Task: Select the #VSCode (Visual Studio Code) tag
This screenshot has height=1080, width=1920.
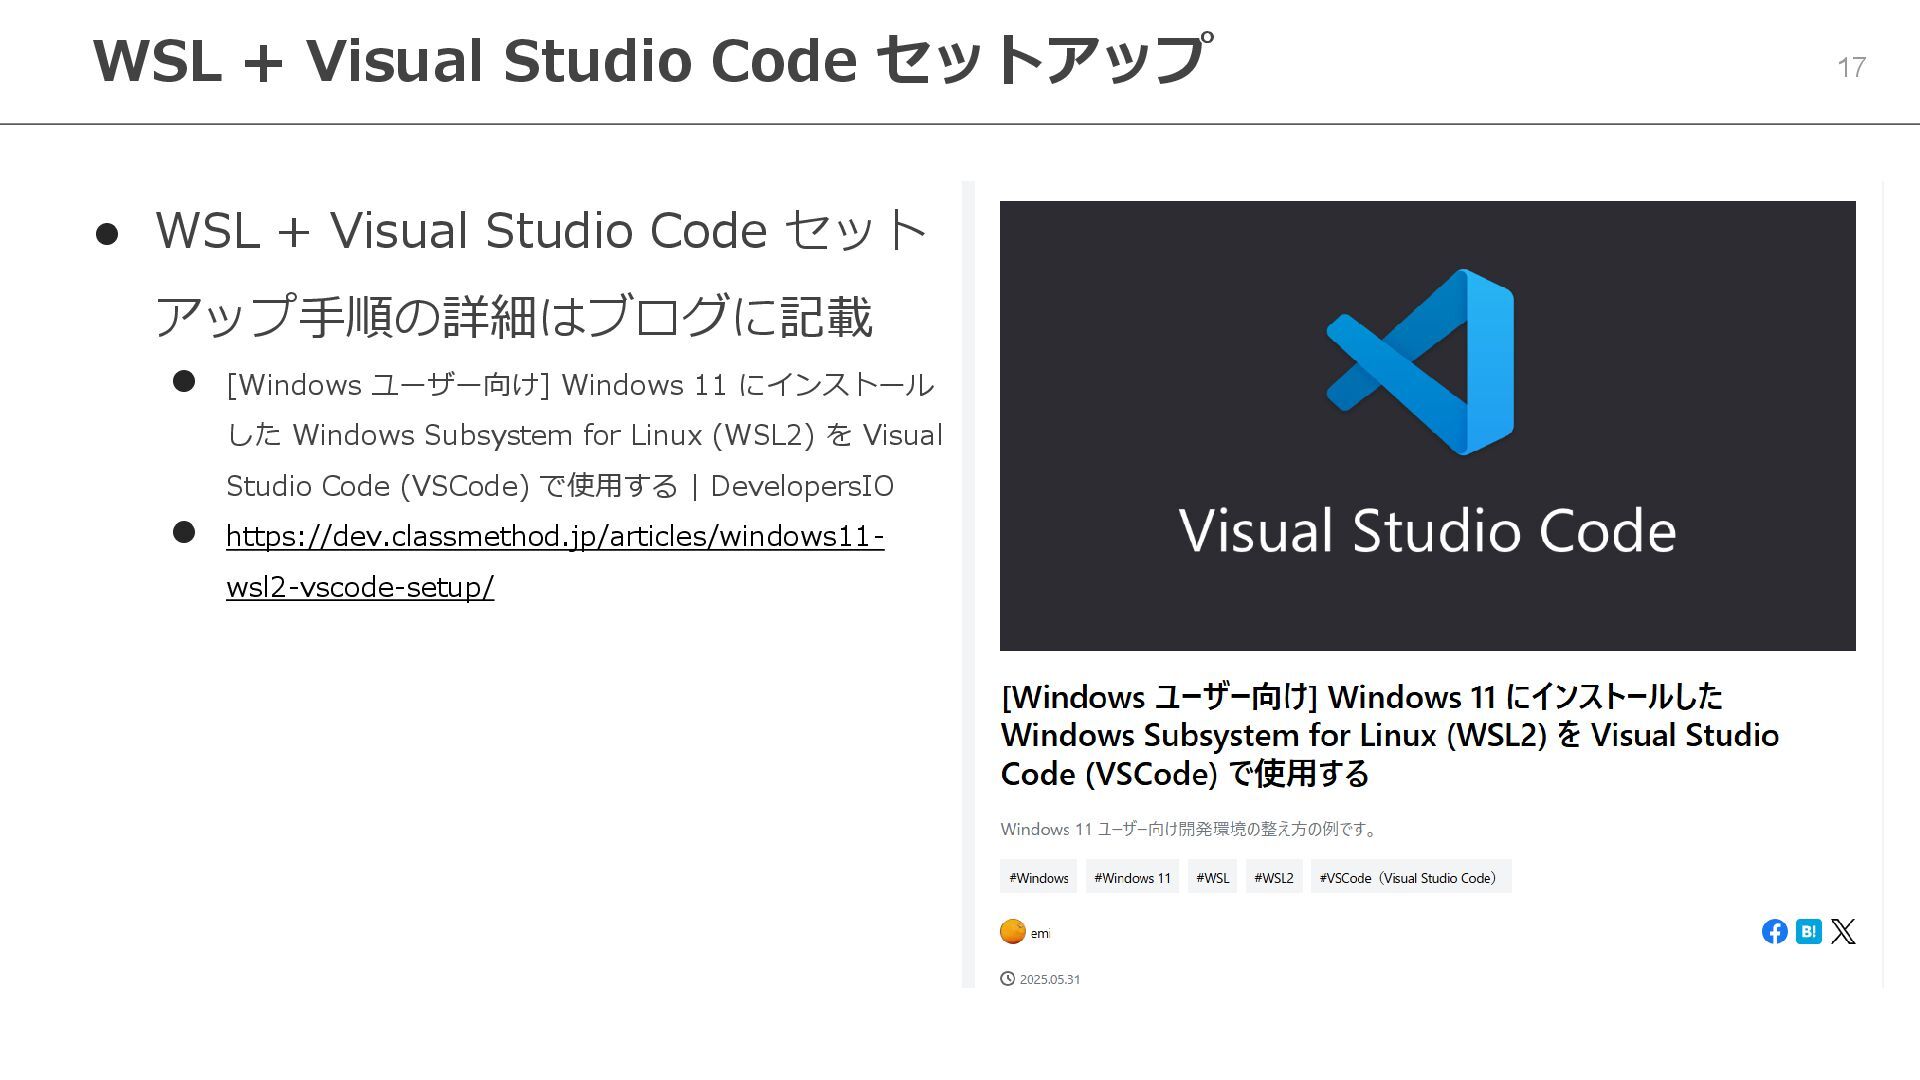Action: pyautogui.click(x=1411, y=877)
